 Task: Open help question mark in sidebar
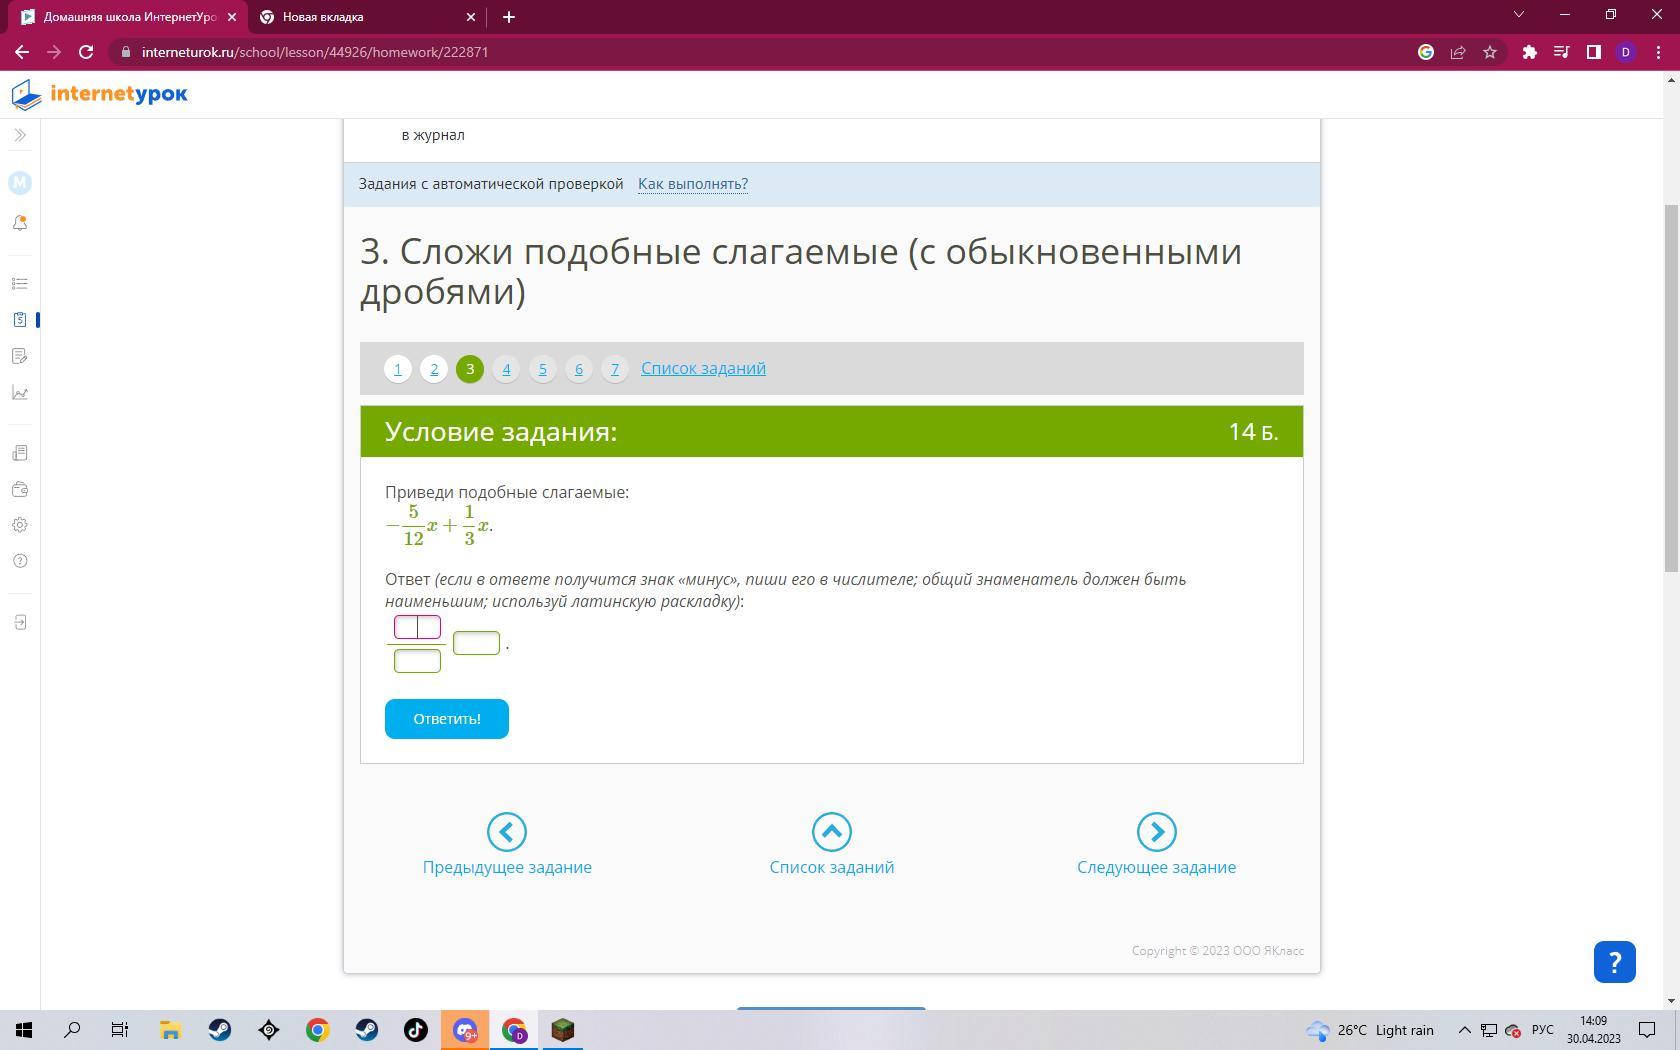click(20, 561)
